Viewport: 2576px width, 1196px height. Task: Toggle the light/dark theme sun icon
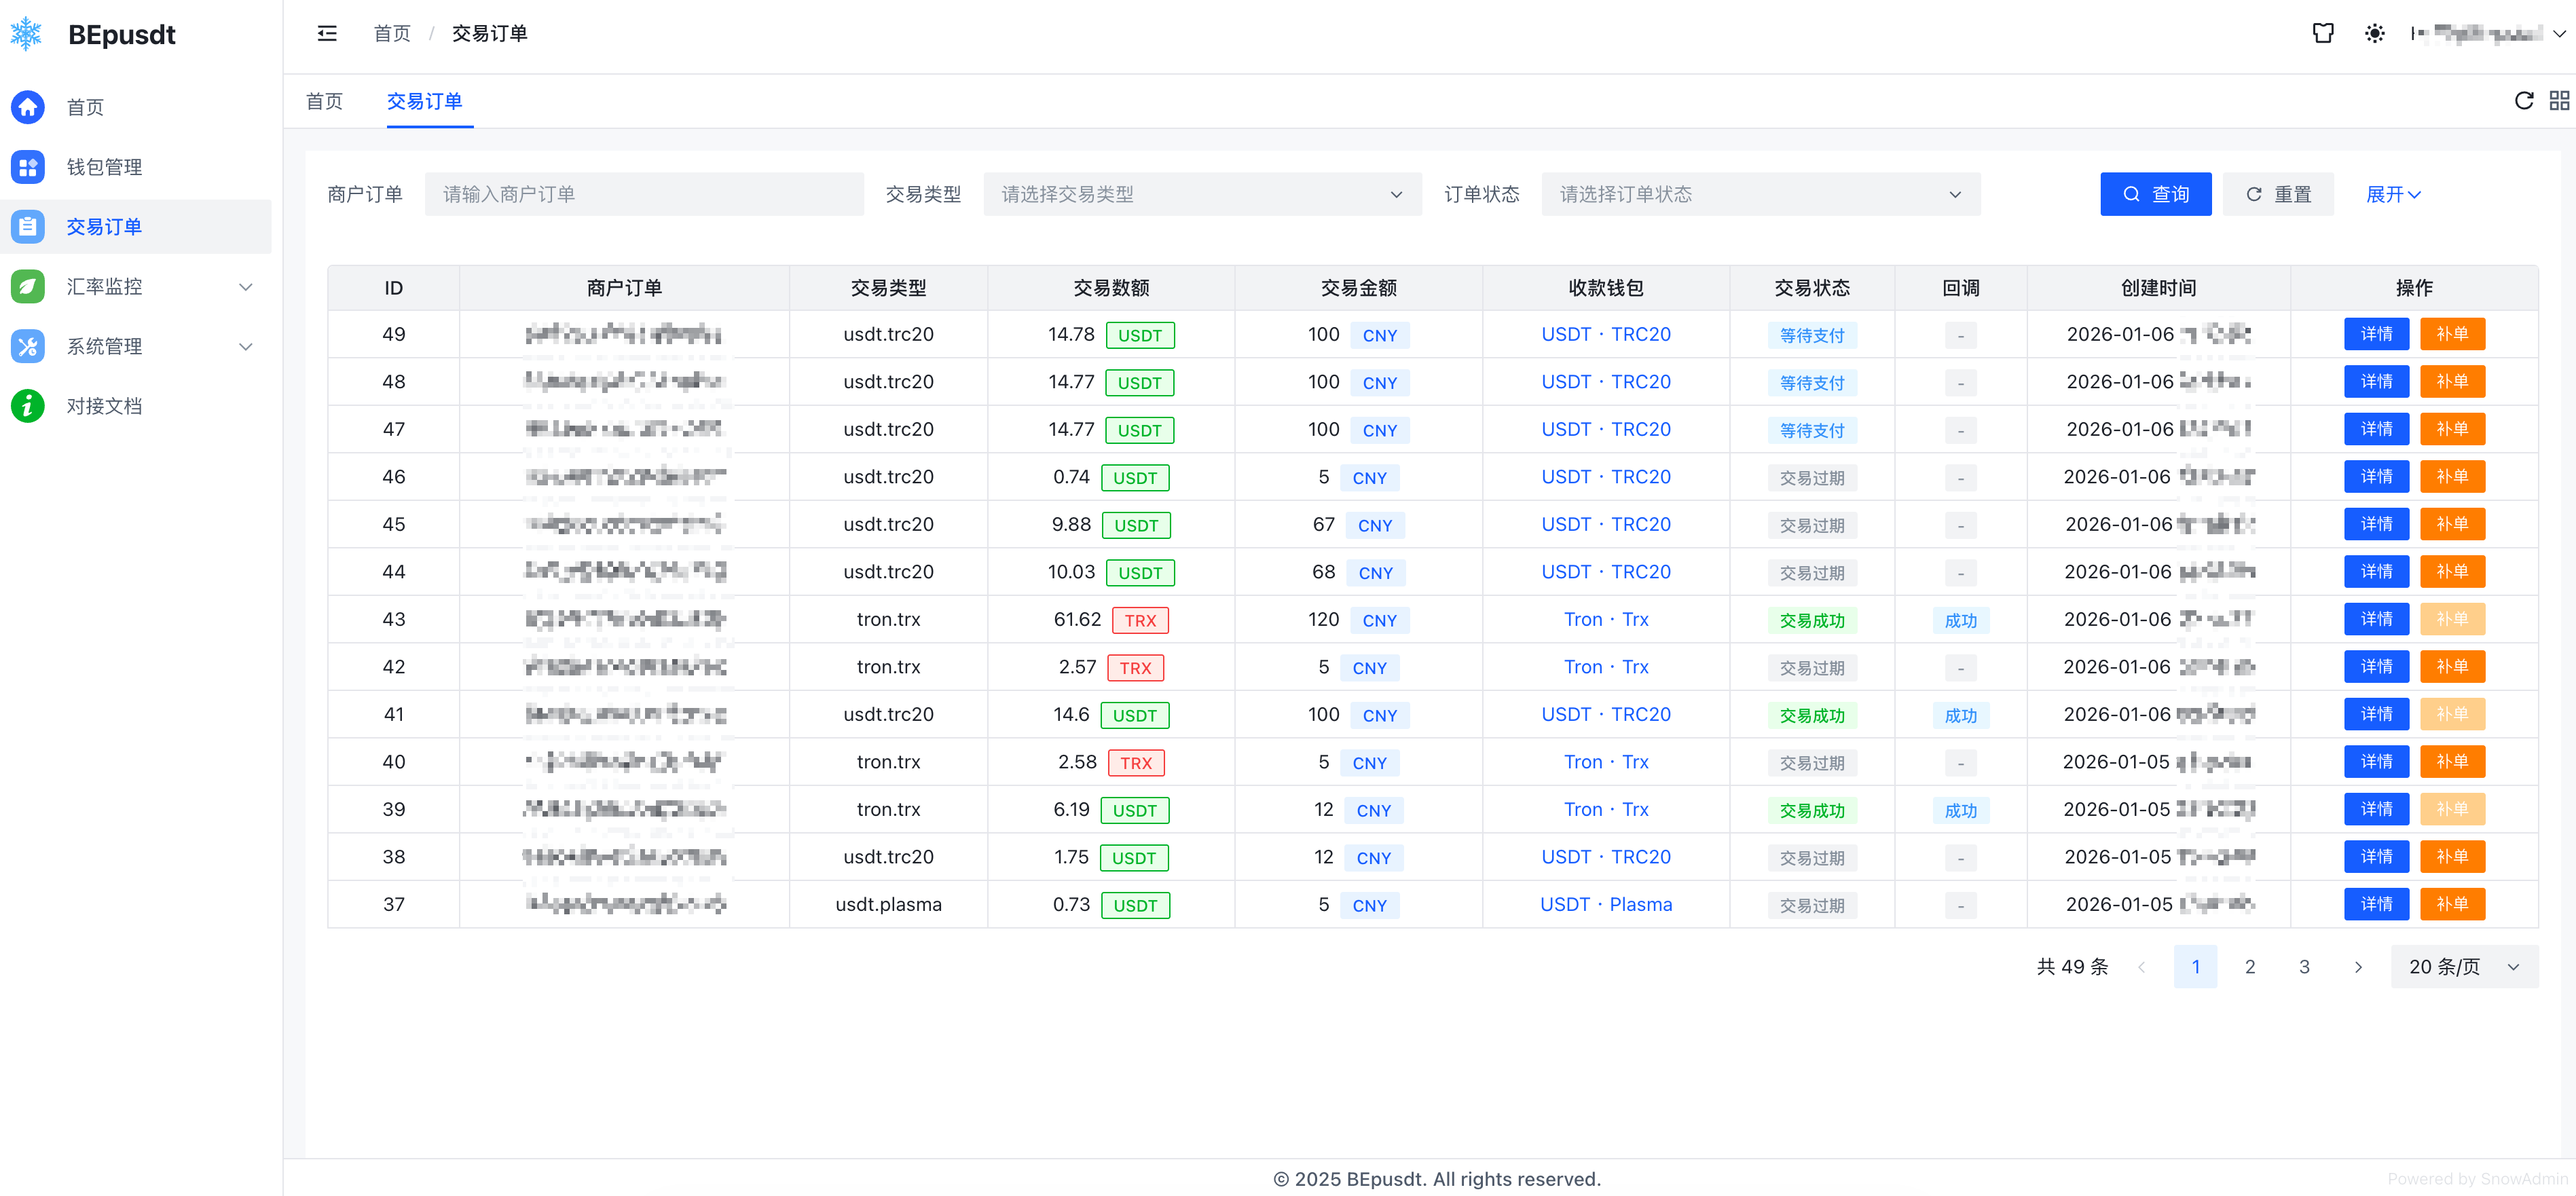2375,34
